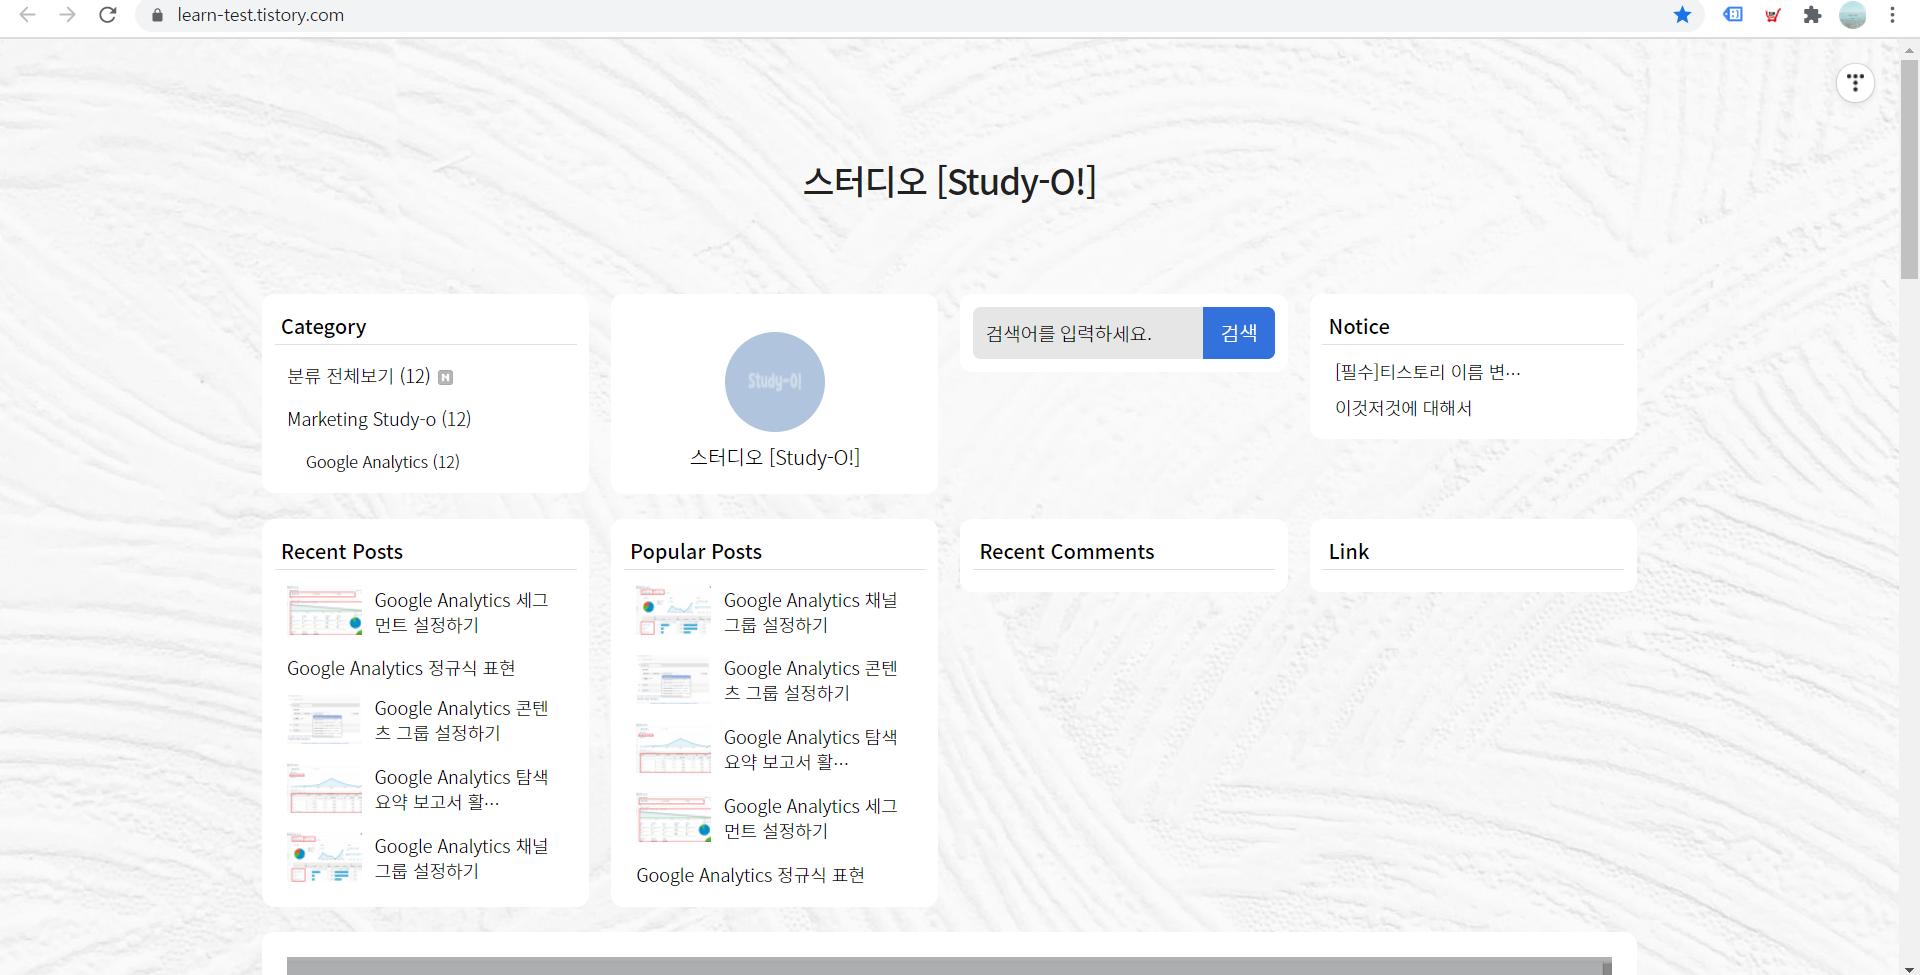The image size is (1920, 975).
Task: Click thumbnail of popular post 콘텐츠 그룹 설정하기
Action: pyautogui.click(x=674, y=680)
